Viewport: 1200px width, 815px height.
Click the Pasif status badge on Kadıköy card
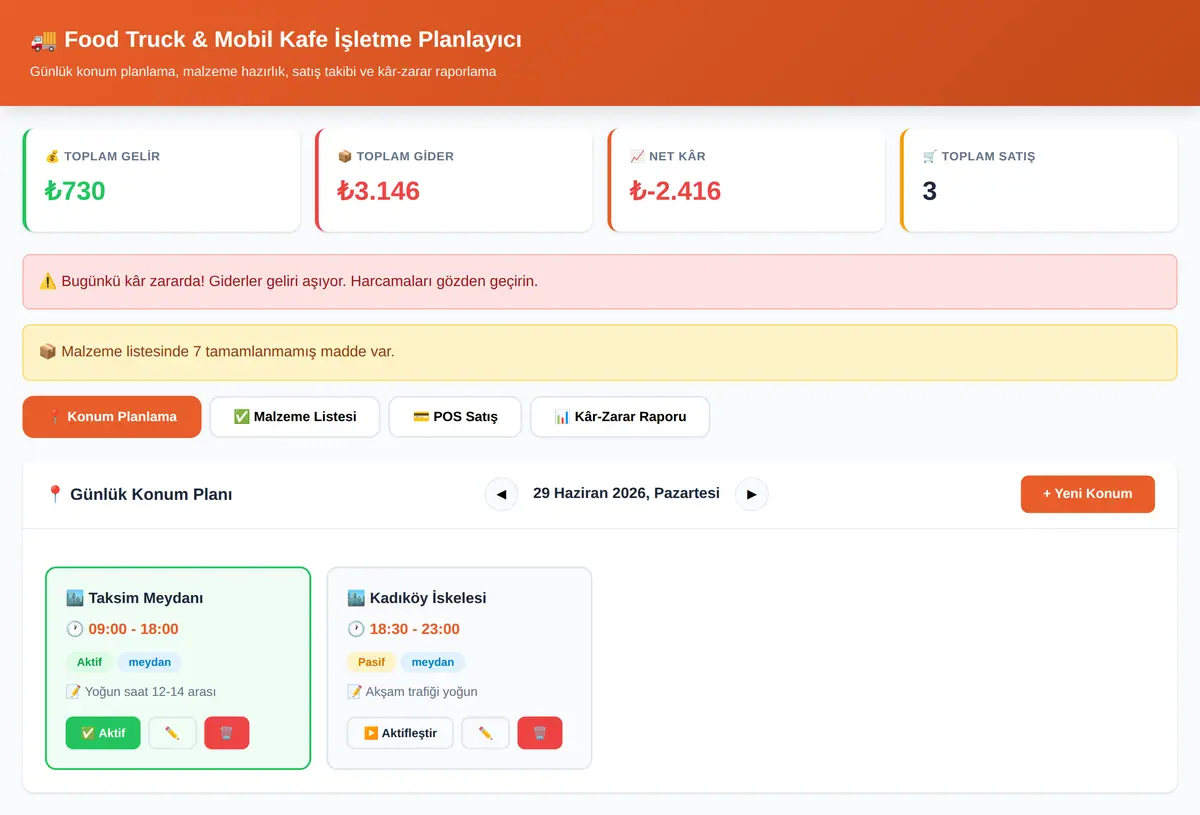371,662
